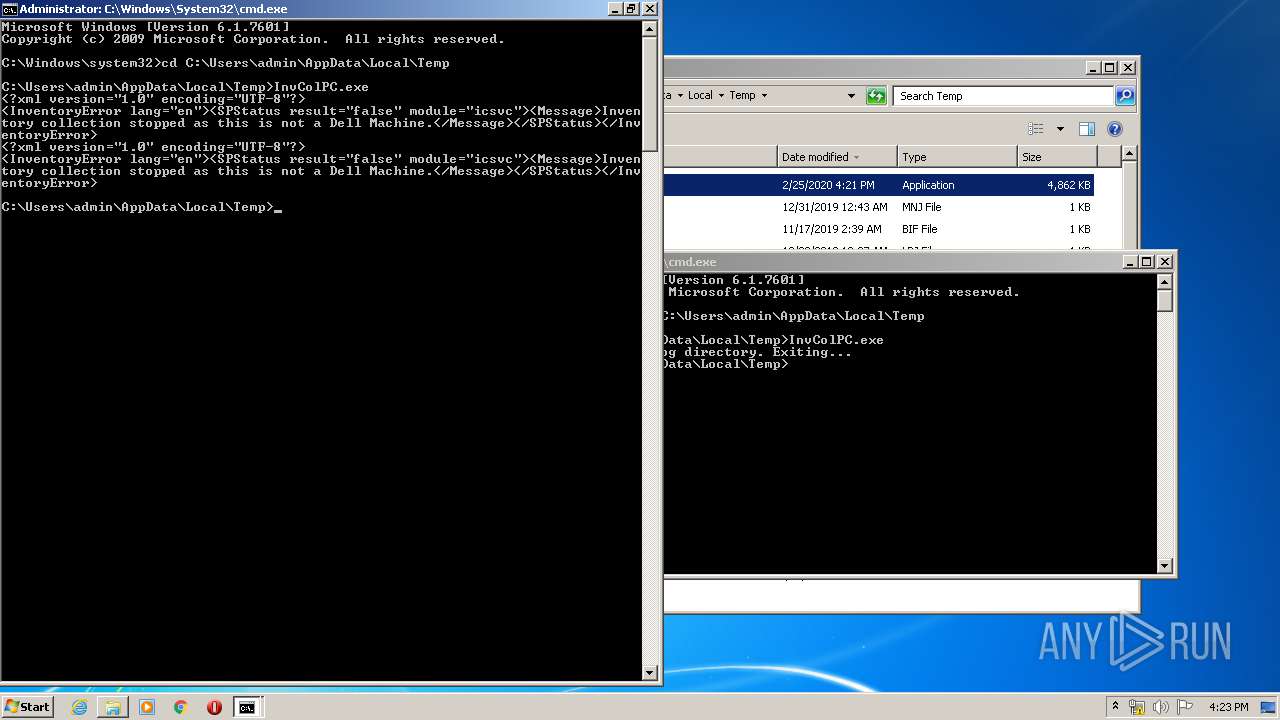Launch Internet Explorer from the taskbar
Viewport: 1280px width, 720px height.
(x=80, y=707)
